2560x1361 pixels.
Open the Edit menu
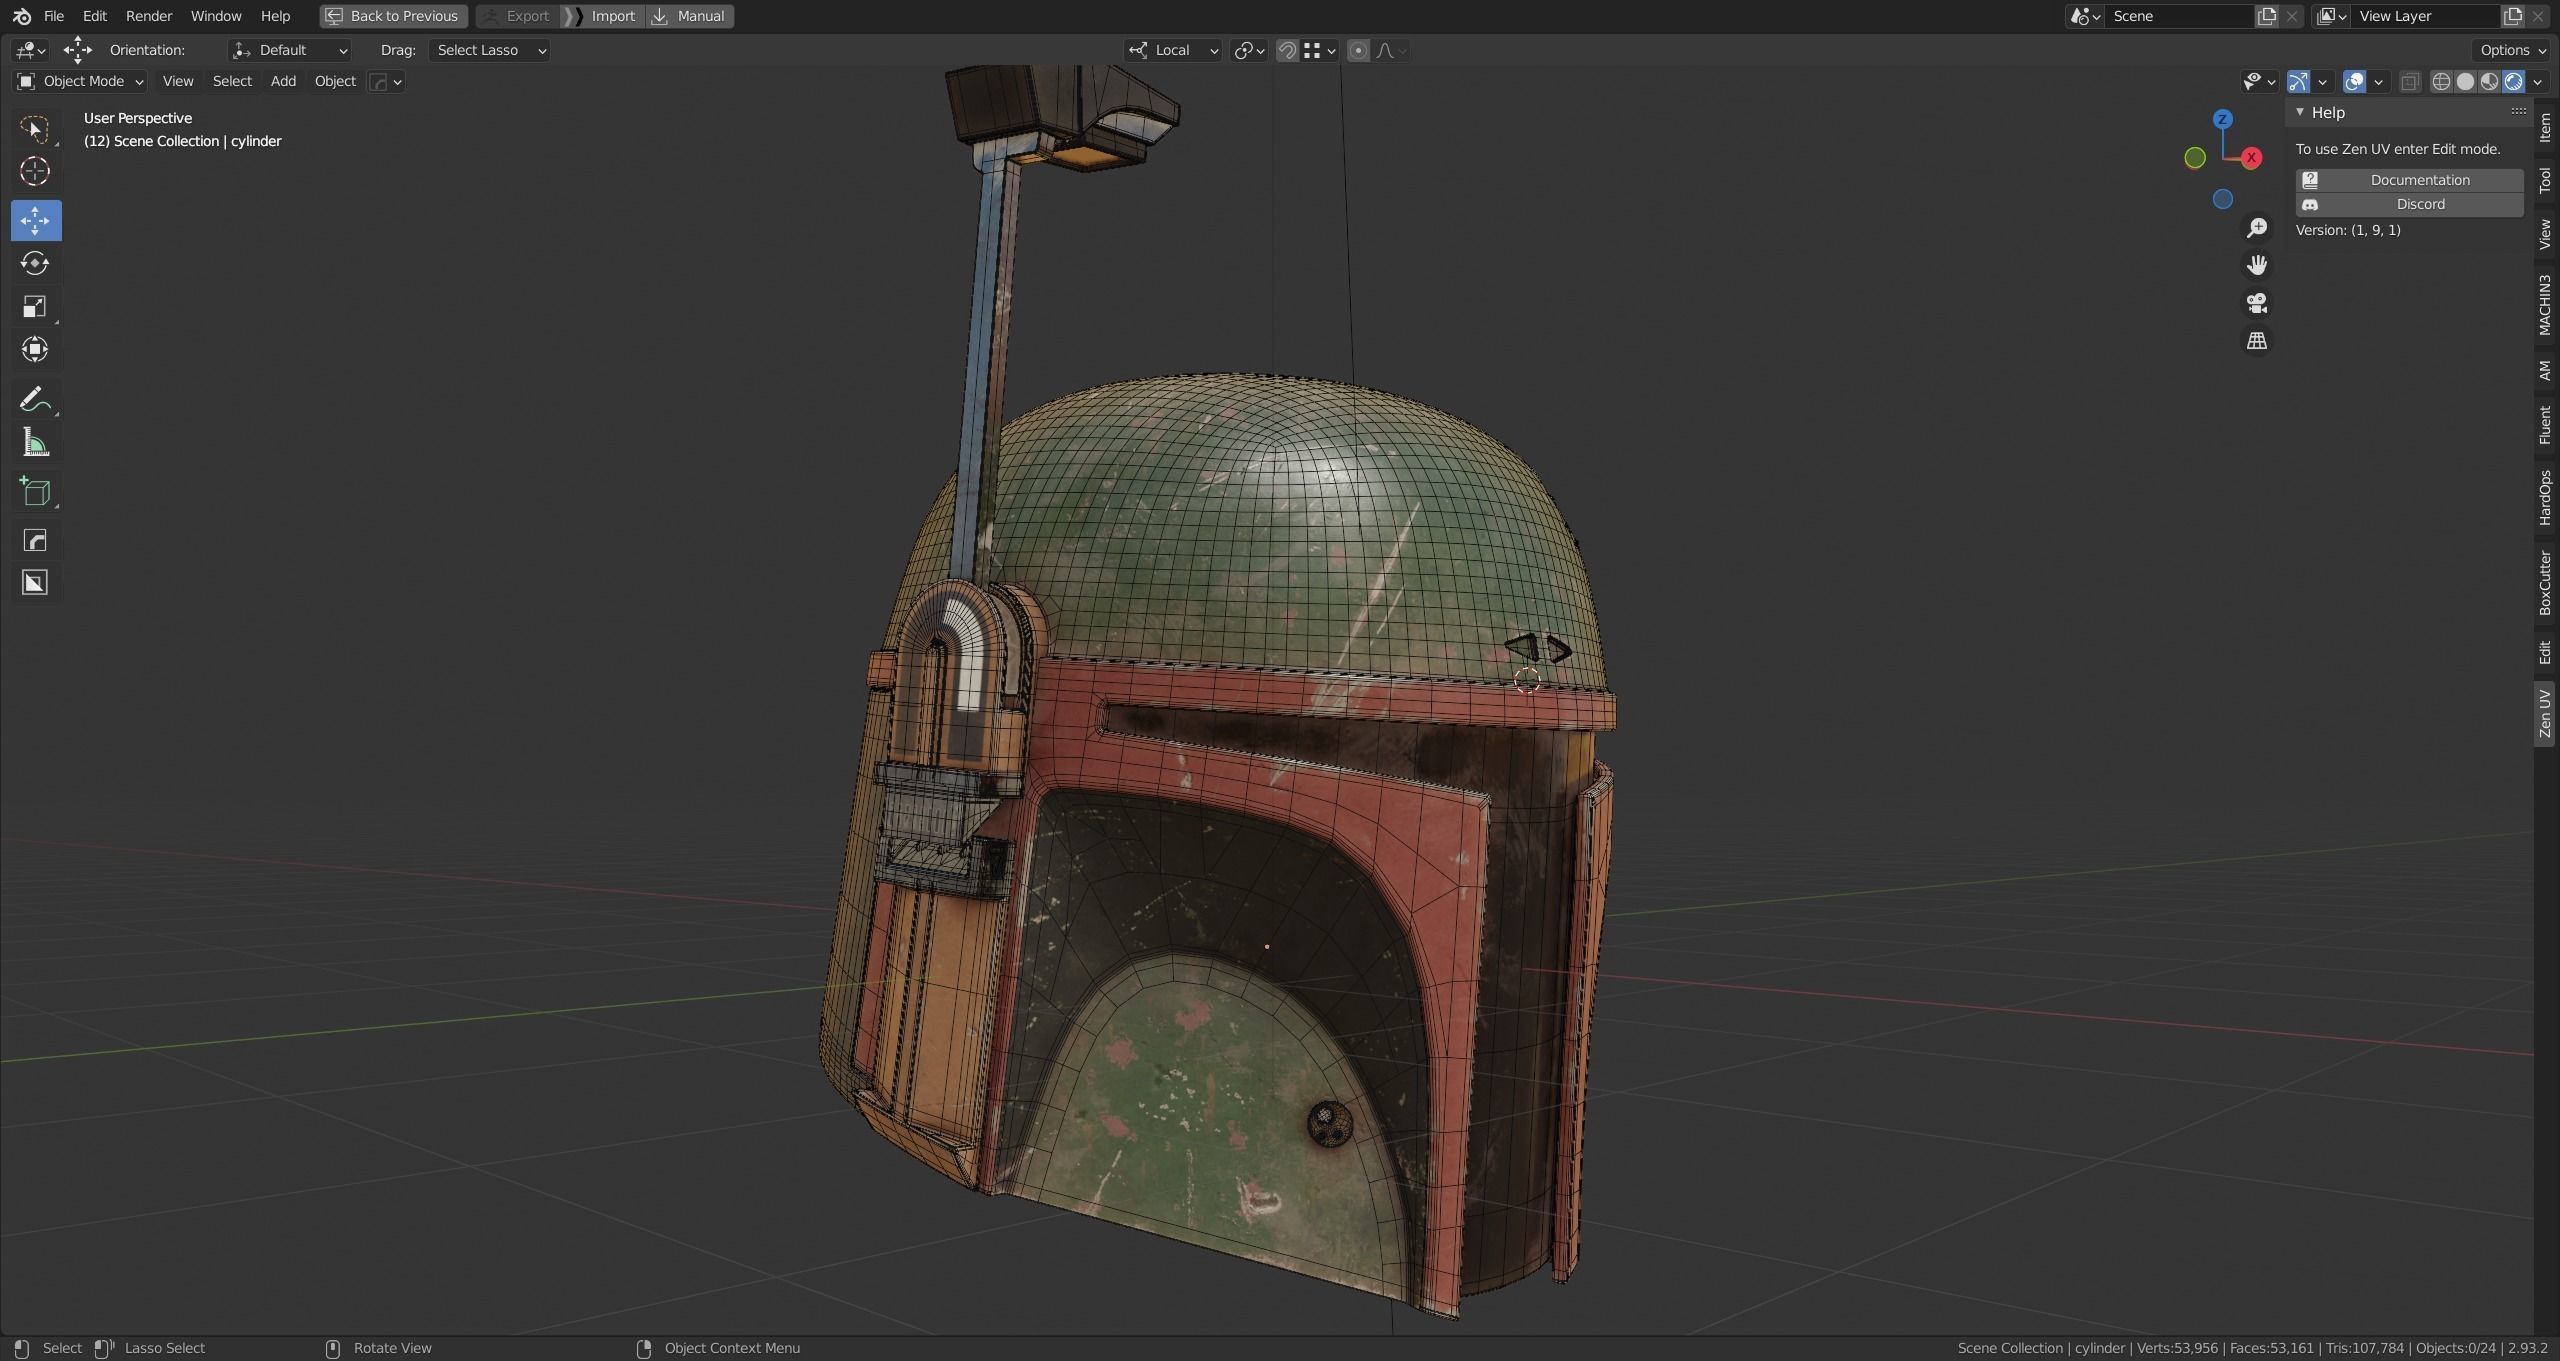tap(95, 16)
